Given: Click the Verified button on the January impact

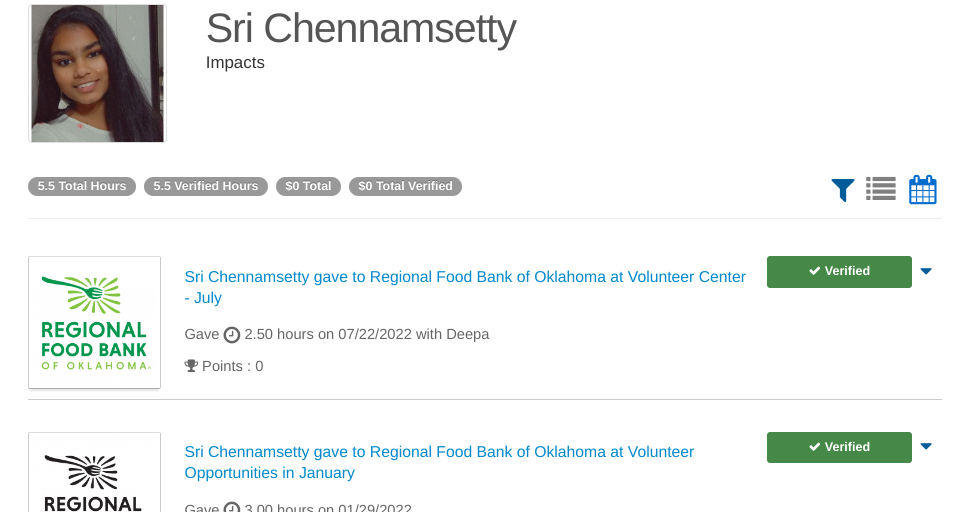Looking at the screenshot, I should click(839, 447).
